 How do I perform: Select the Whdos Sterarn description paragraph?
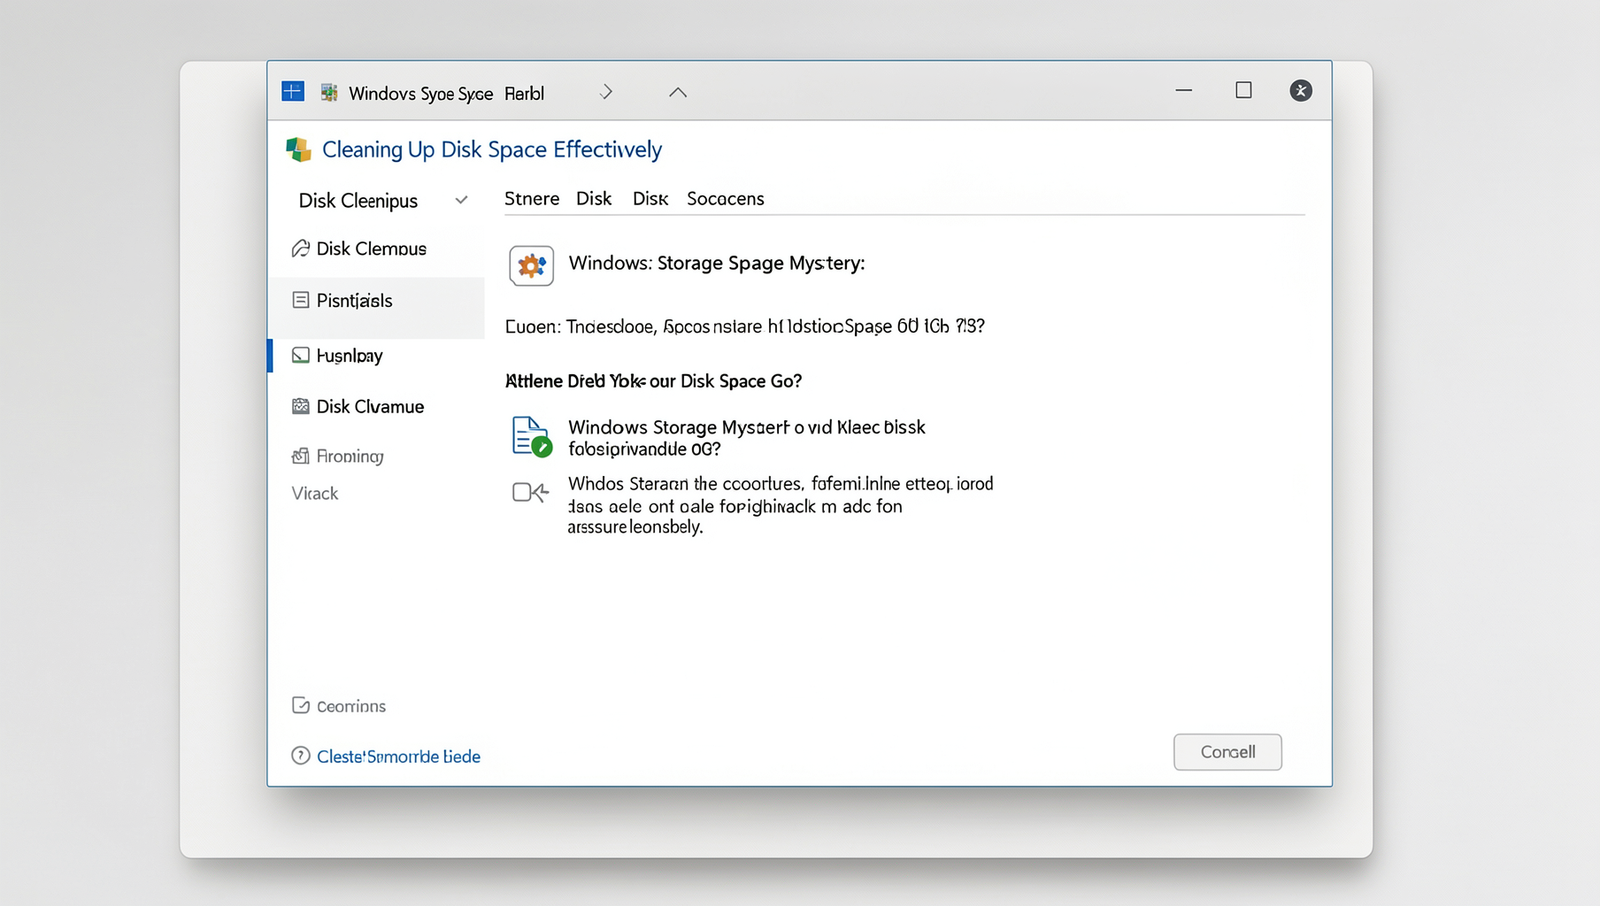pyautogui.click(x=781, y=505)
